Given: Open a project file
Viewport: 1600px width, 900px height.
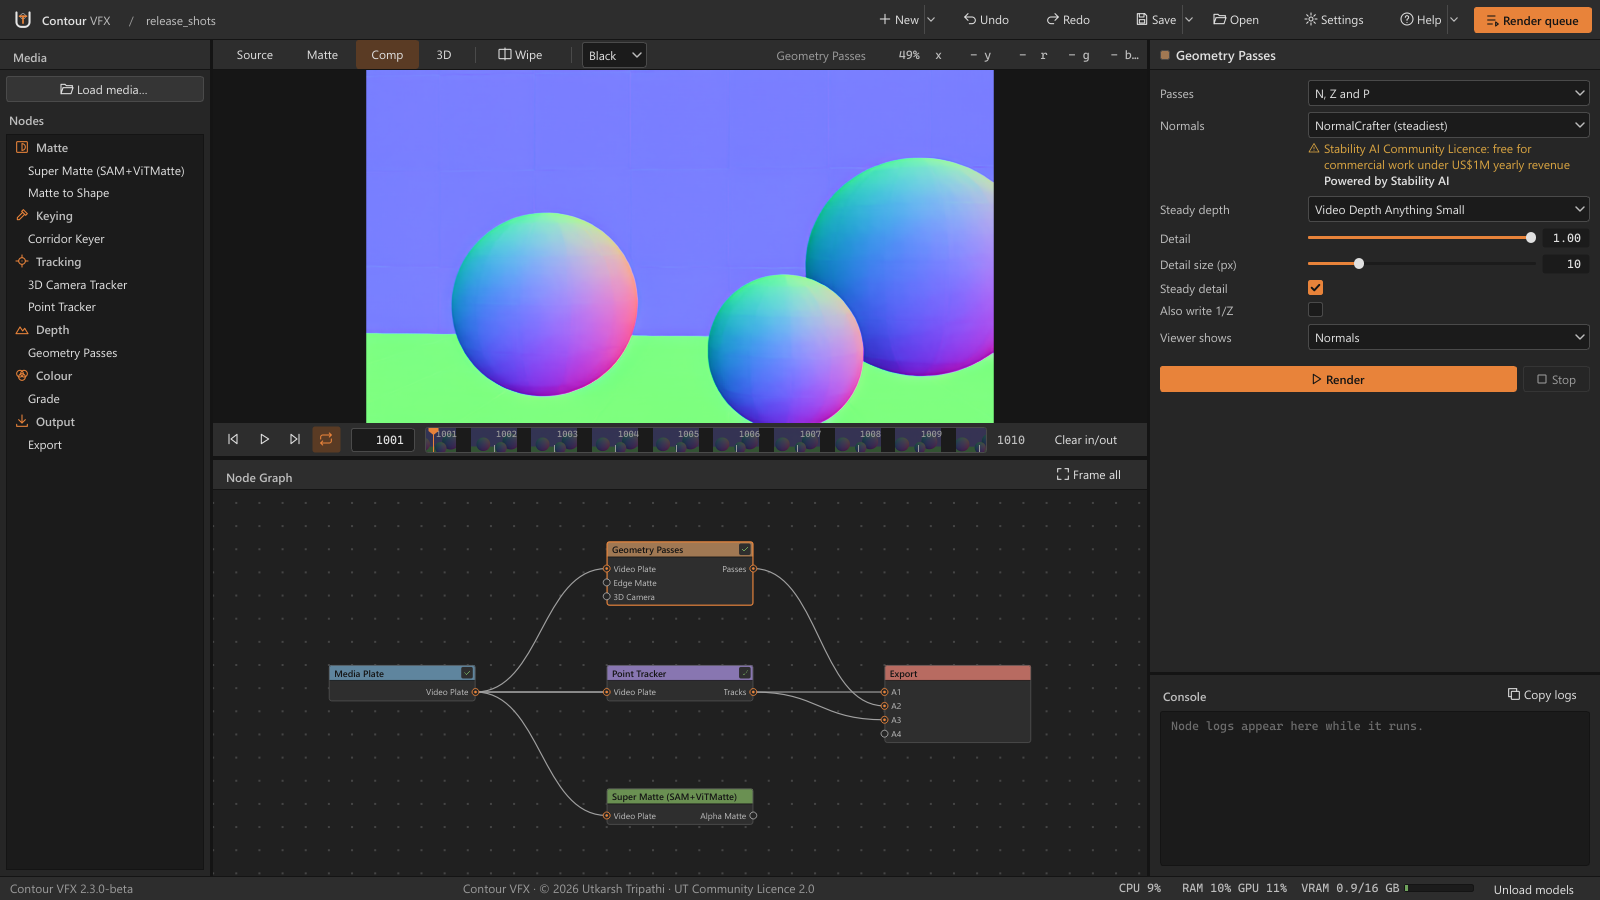Looking at the screenshot, I should (1236, 19).
